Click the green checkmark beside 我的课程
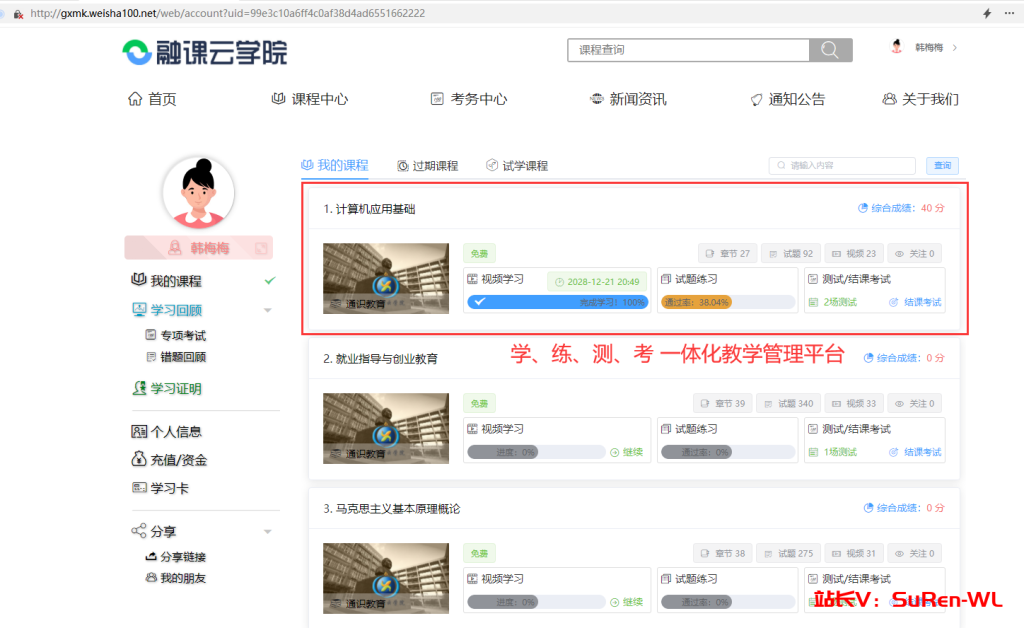The height and width of the screenshot is (628, 1024). pos(270,281)
